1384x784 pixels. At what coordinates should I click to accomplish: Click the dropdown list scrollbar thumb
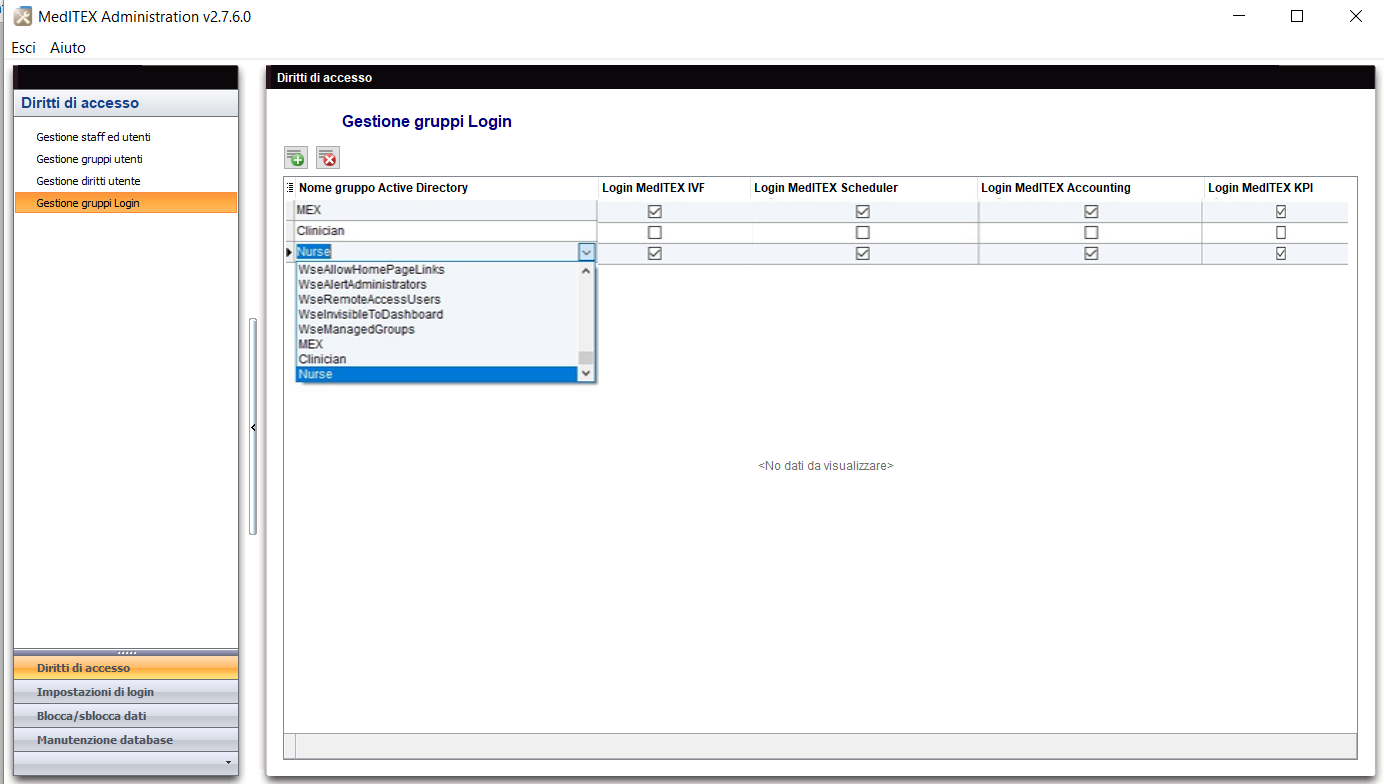point(587,358)
